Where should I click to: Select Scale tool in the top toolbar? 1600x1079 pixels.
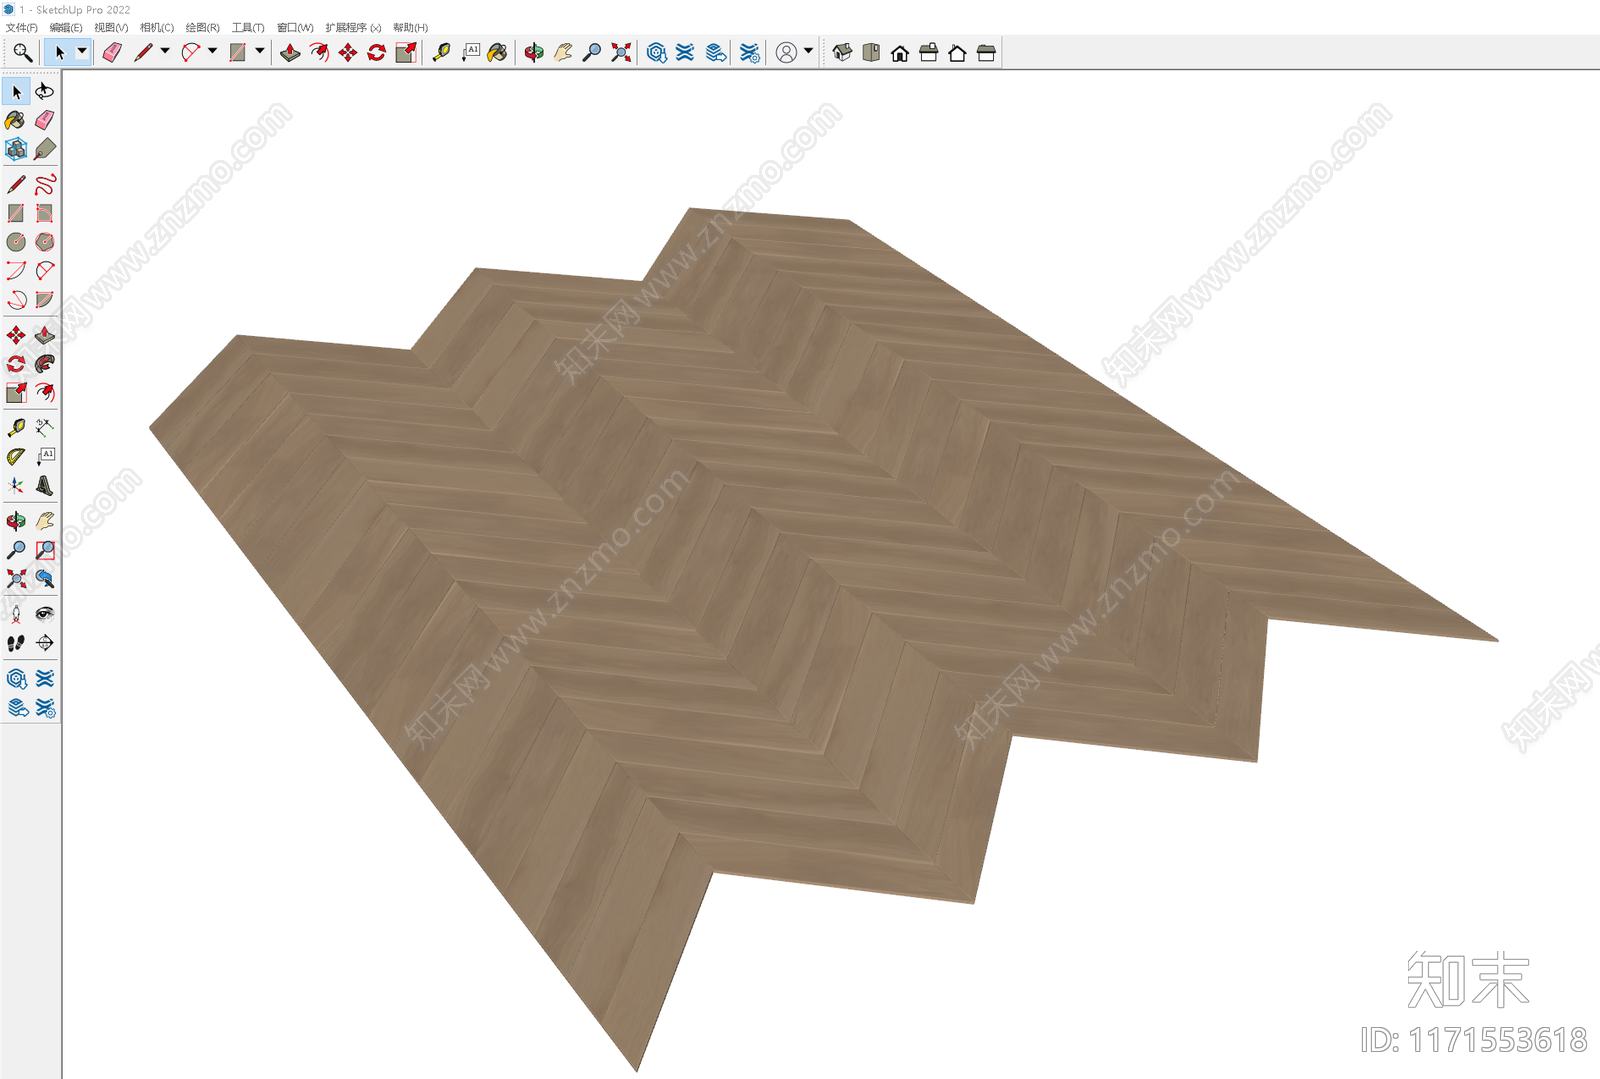click(x=406, y=53)
